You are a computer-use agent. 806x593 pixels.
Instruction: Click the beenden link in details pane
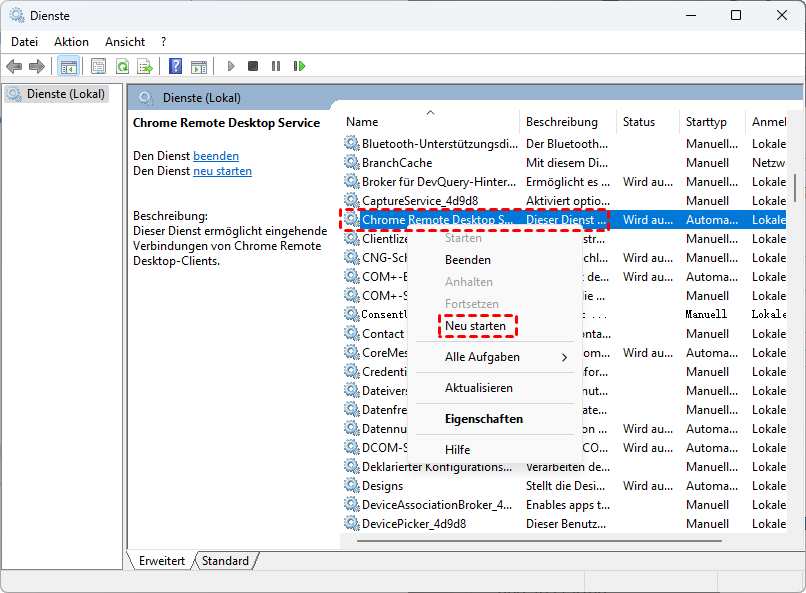click(216, 156)
